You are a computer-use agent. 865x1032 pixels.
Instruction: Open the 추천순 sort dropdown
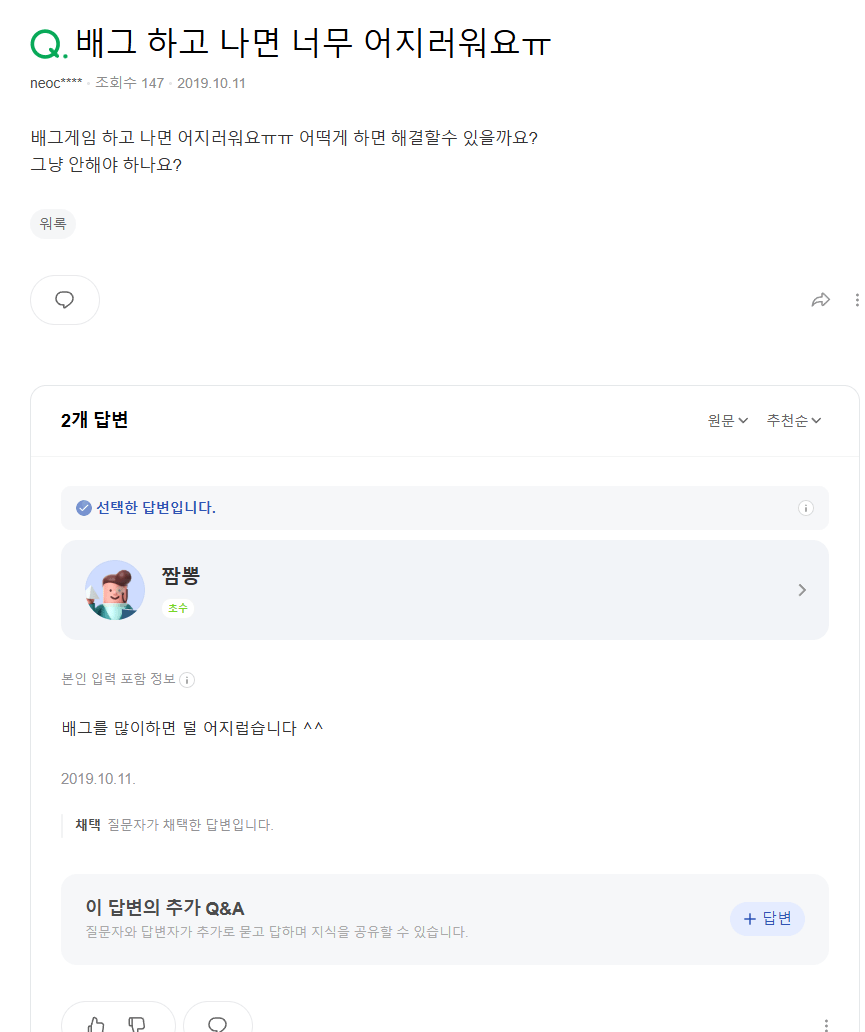794,421
